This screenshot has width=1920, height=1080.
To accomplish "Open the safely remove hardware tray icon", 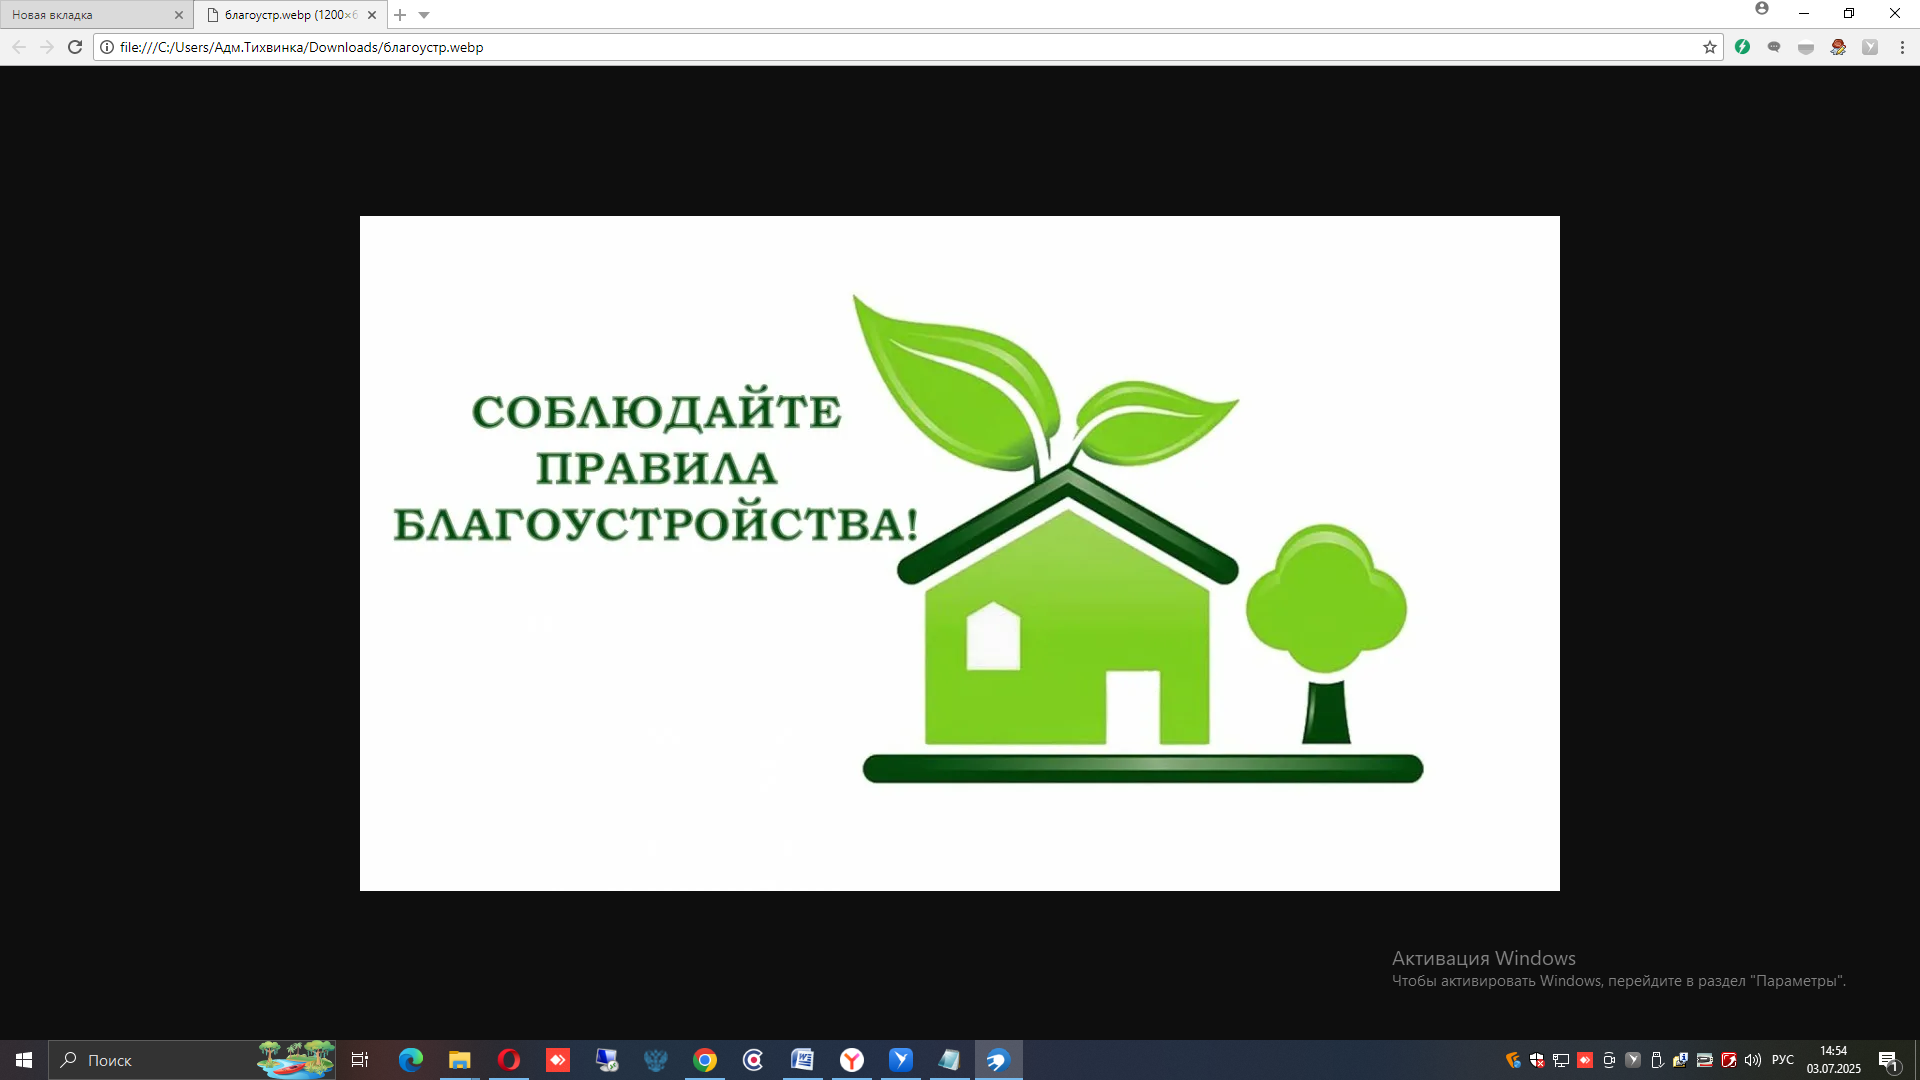I will tap(1657, 1060).
